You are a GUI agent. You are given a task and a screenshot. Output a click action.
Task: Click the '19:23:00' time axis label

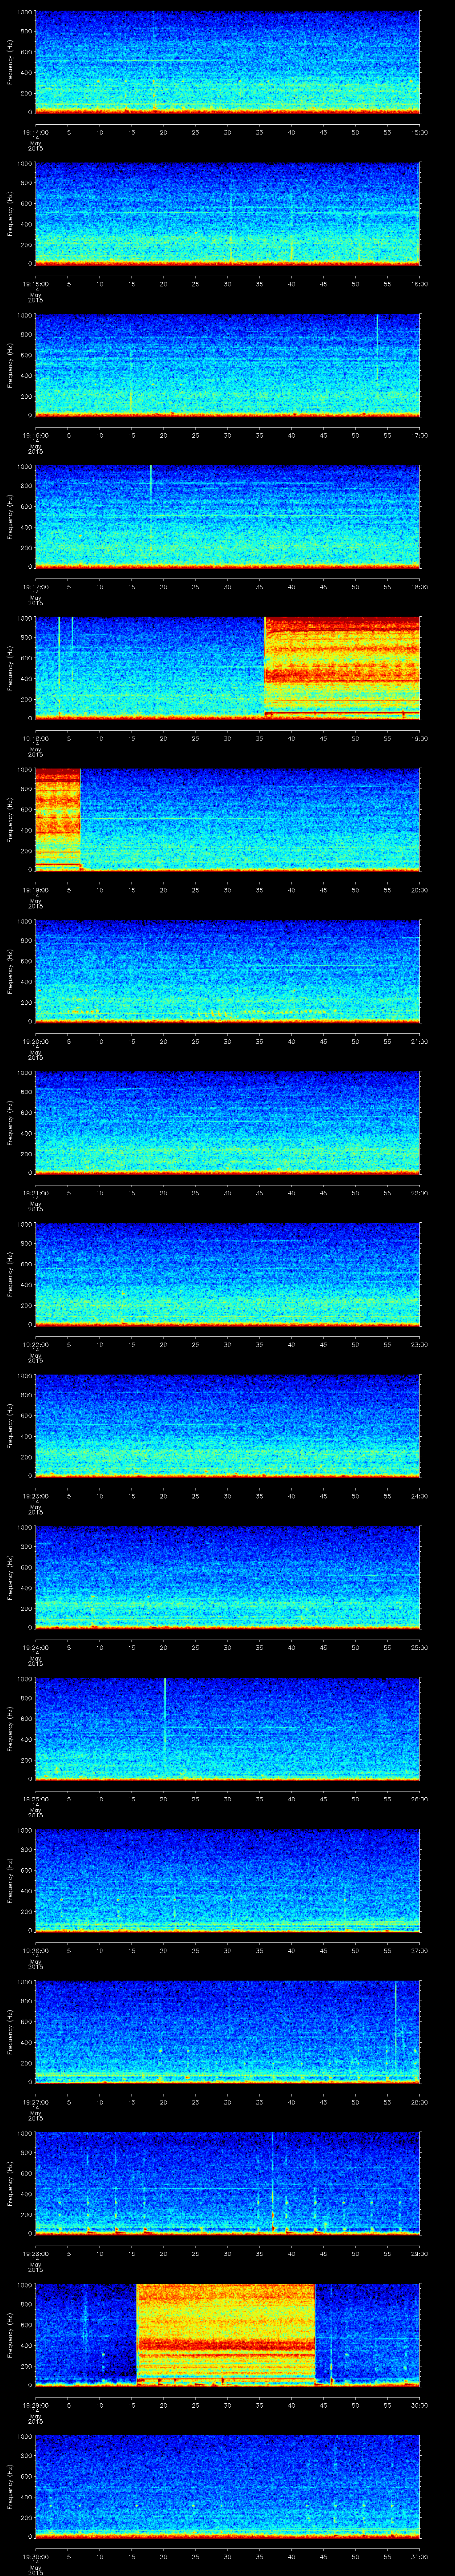point(35,1495)
